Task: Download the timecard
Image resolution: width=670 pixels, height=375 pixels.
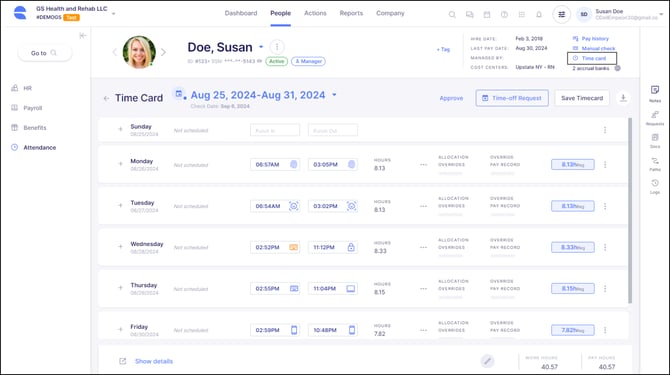Action: coord(623,98)
